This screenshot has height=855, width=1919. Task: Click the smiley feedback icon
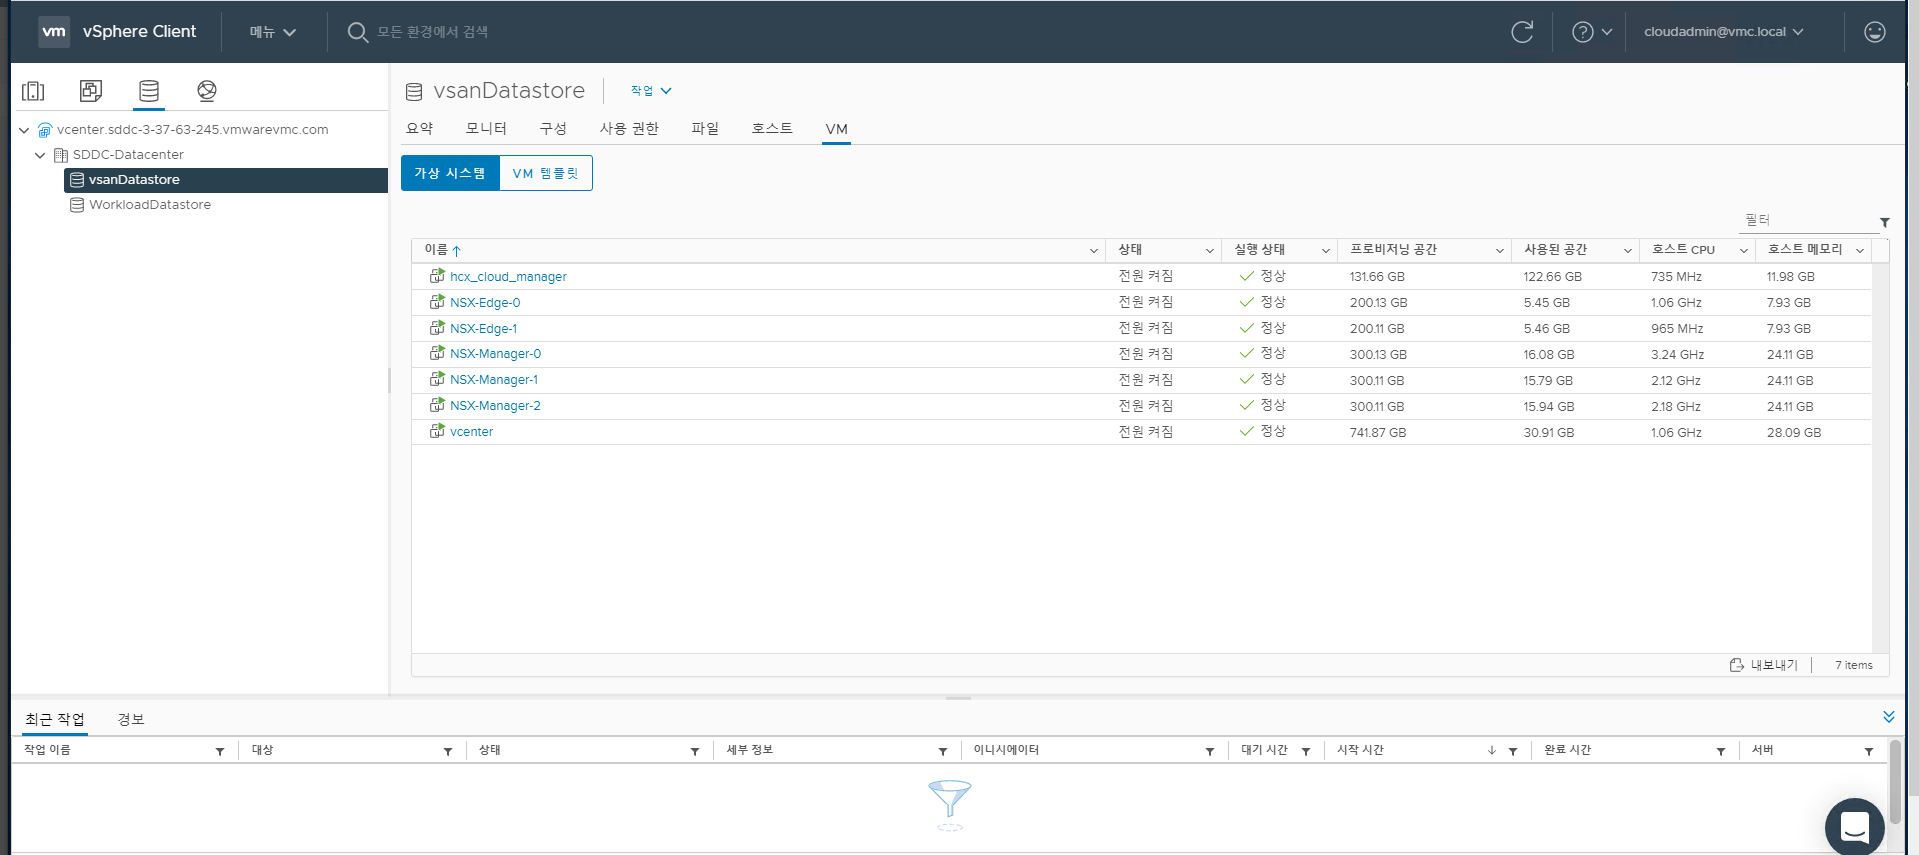(1875, 32)
